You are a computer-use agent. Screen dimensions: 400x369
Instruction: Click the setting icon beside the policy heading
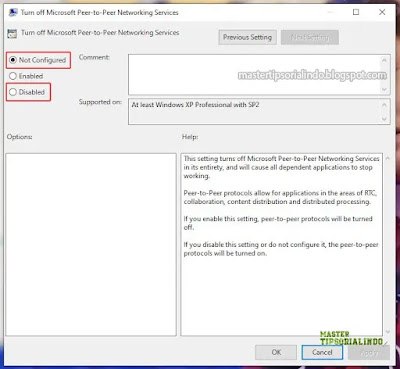click(x=12, y=33)
